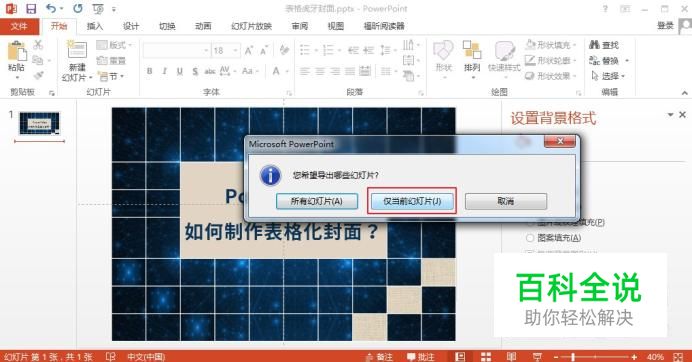Click All Slides (所有幻灯片) button
The image size is (692, 362).
click(x=317, y=201)
